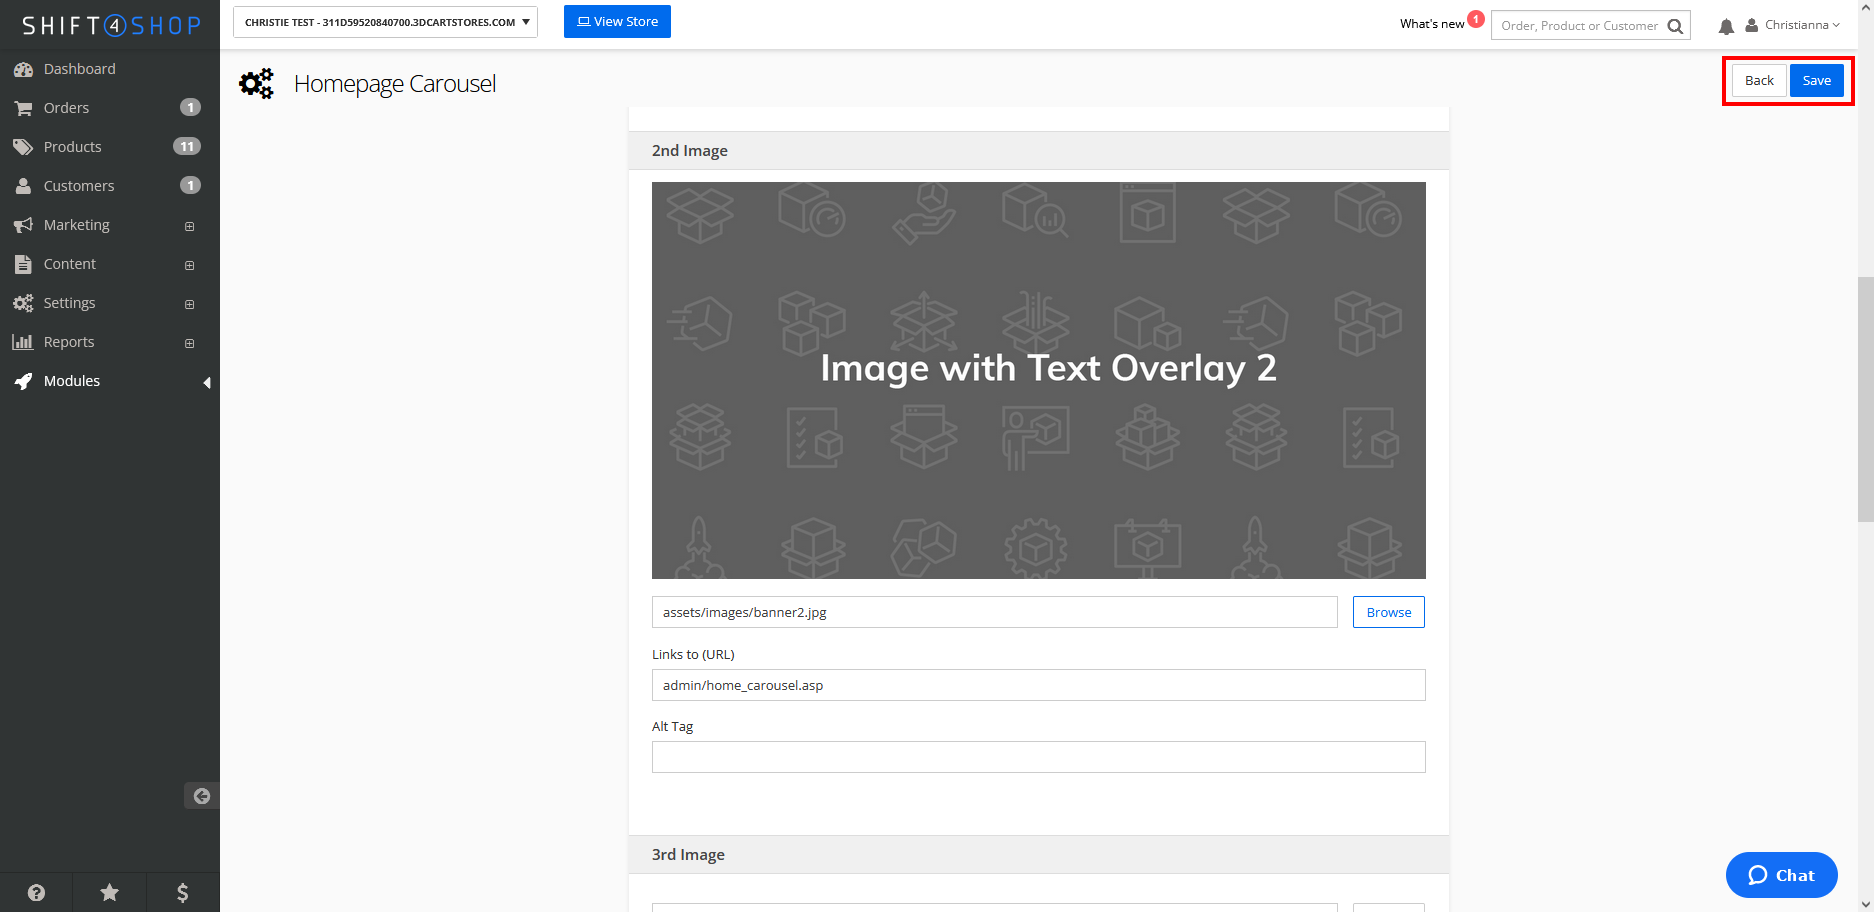Click What's new notification badge
Image resolution: width=1874 pixels, height=912 pixels.
1476,19
